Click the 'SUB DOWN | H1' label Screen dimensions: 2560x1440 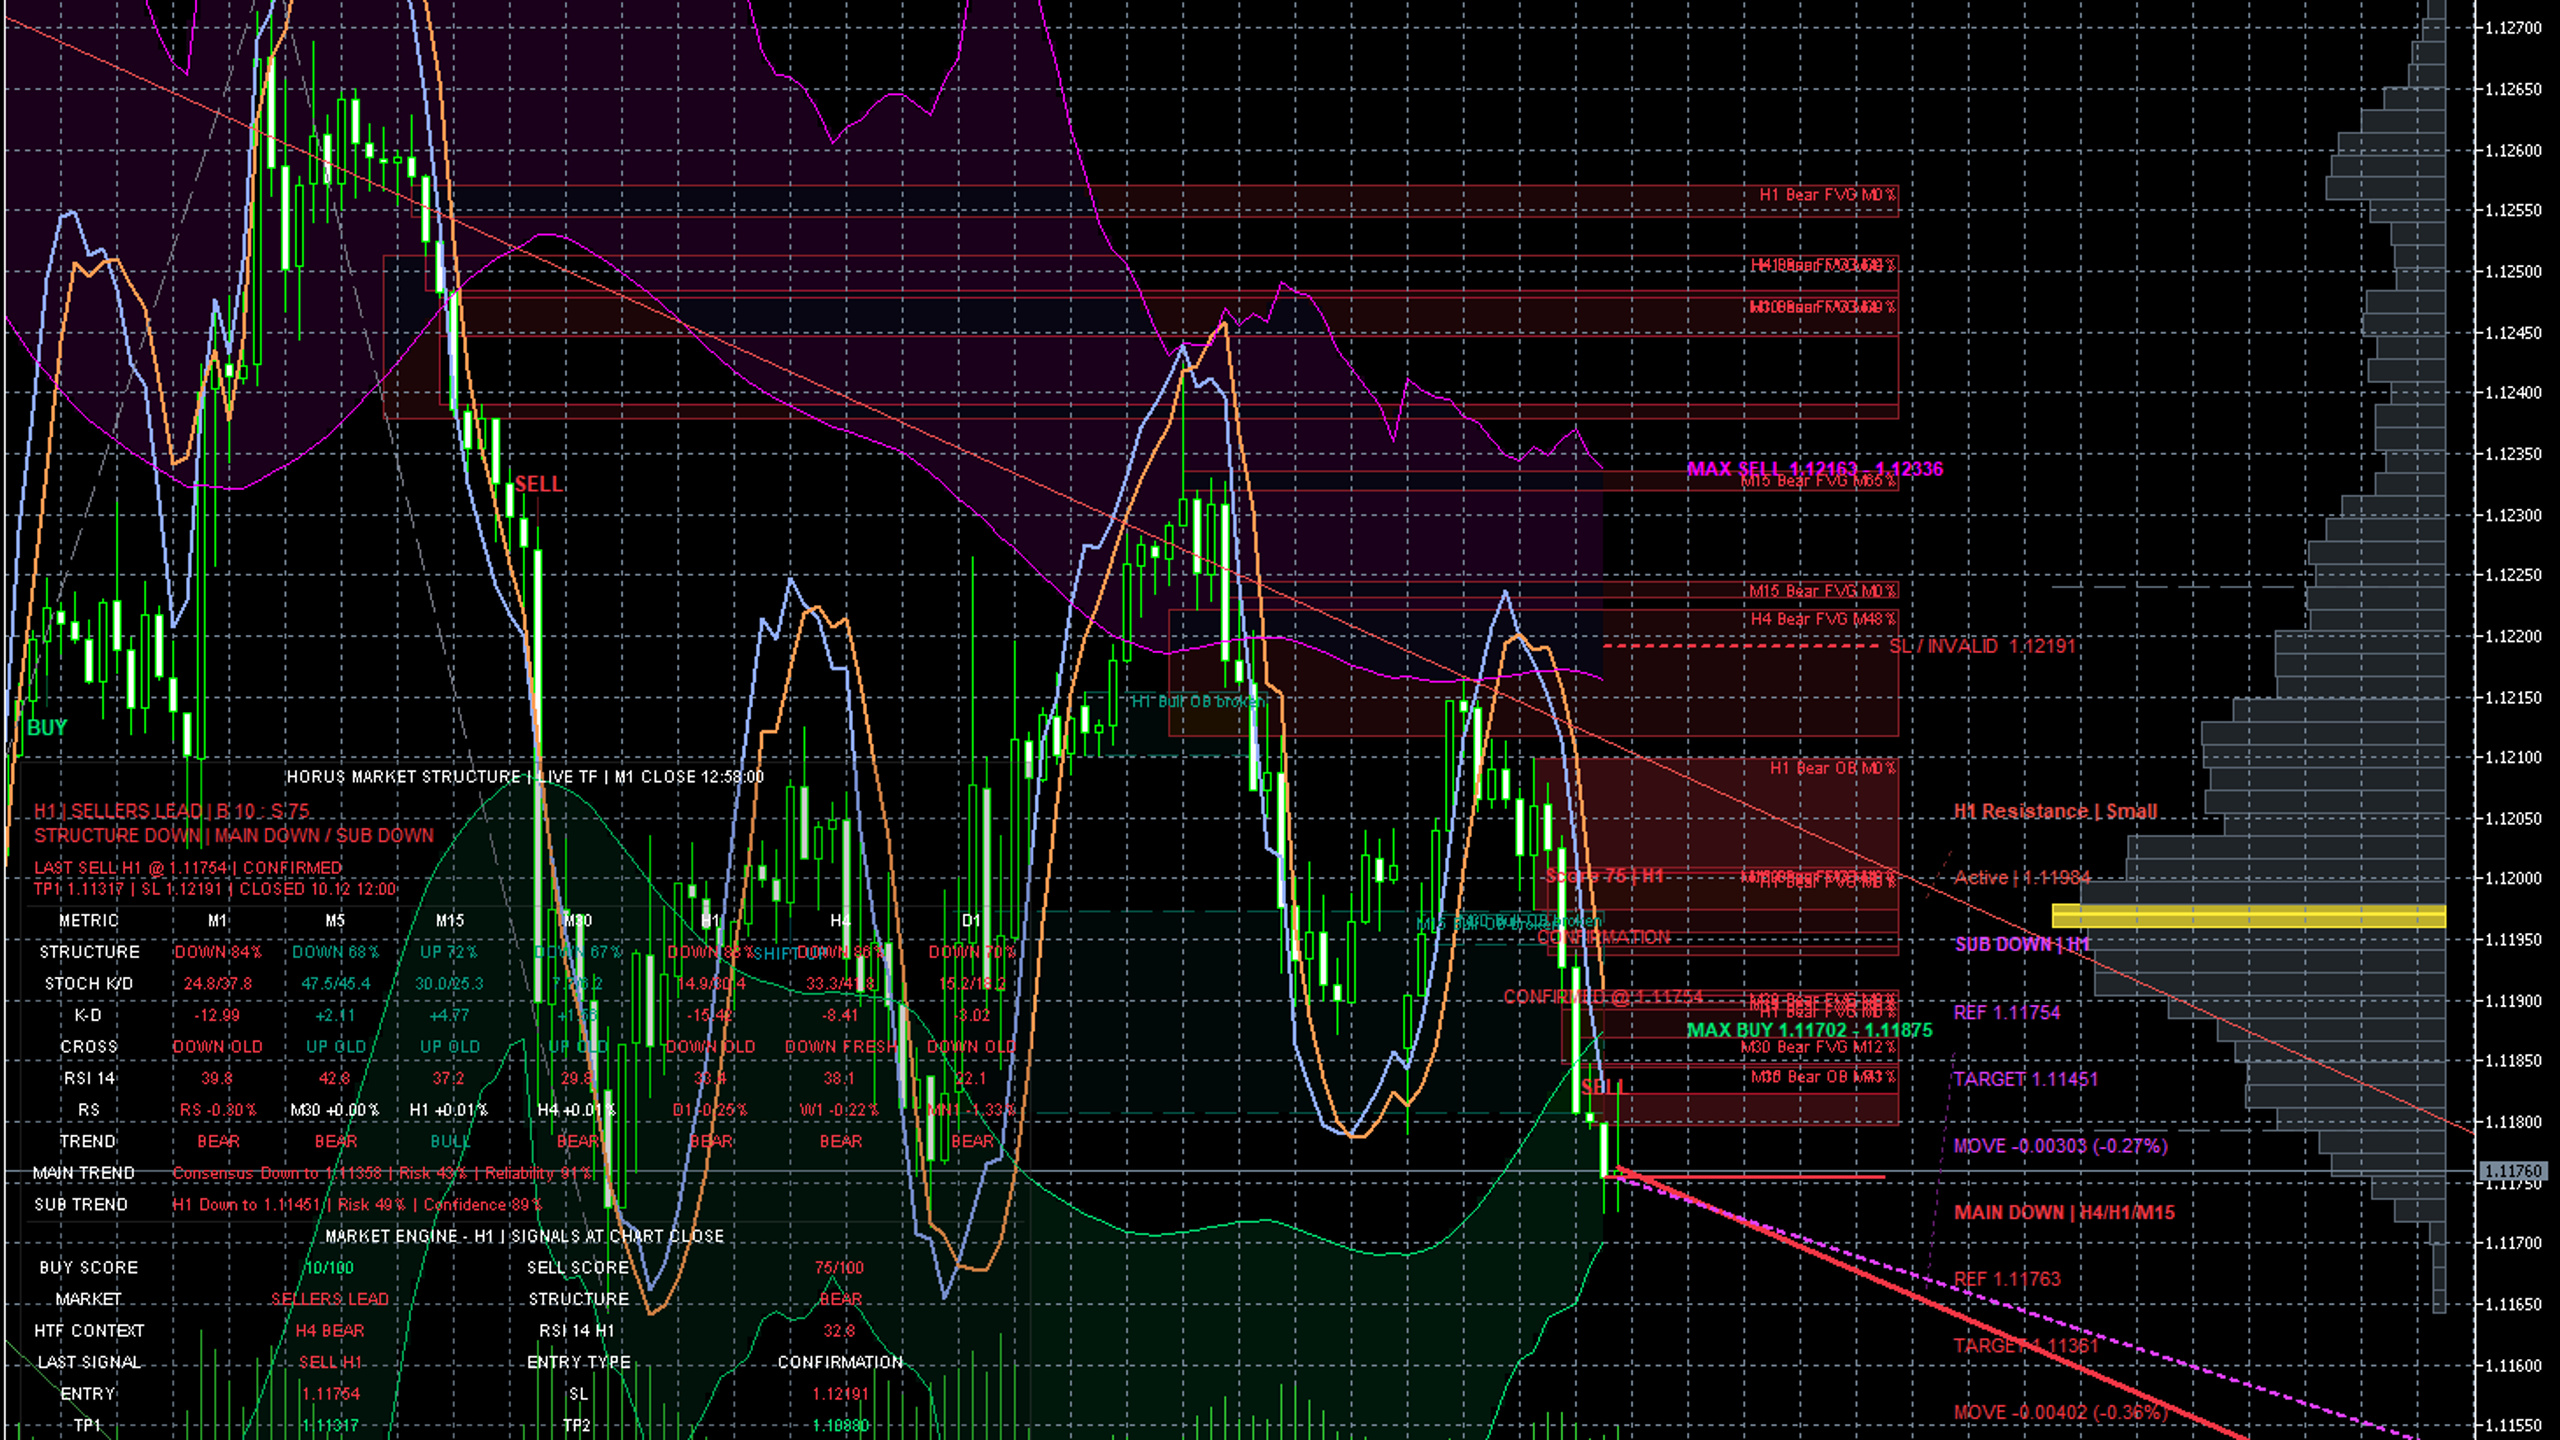click(2021, 944)
